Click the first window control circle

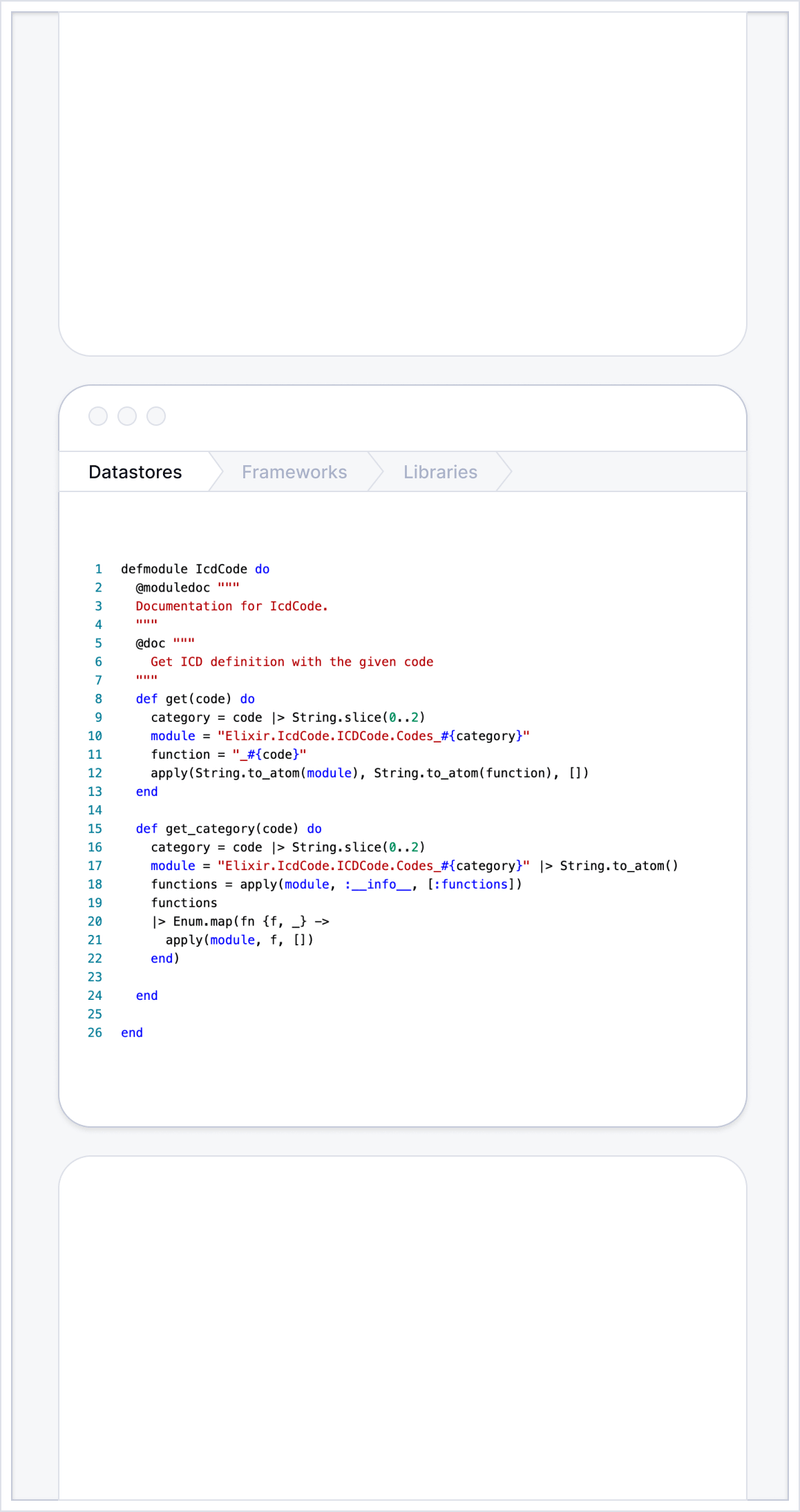pos(98,416)
